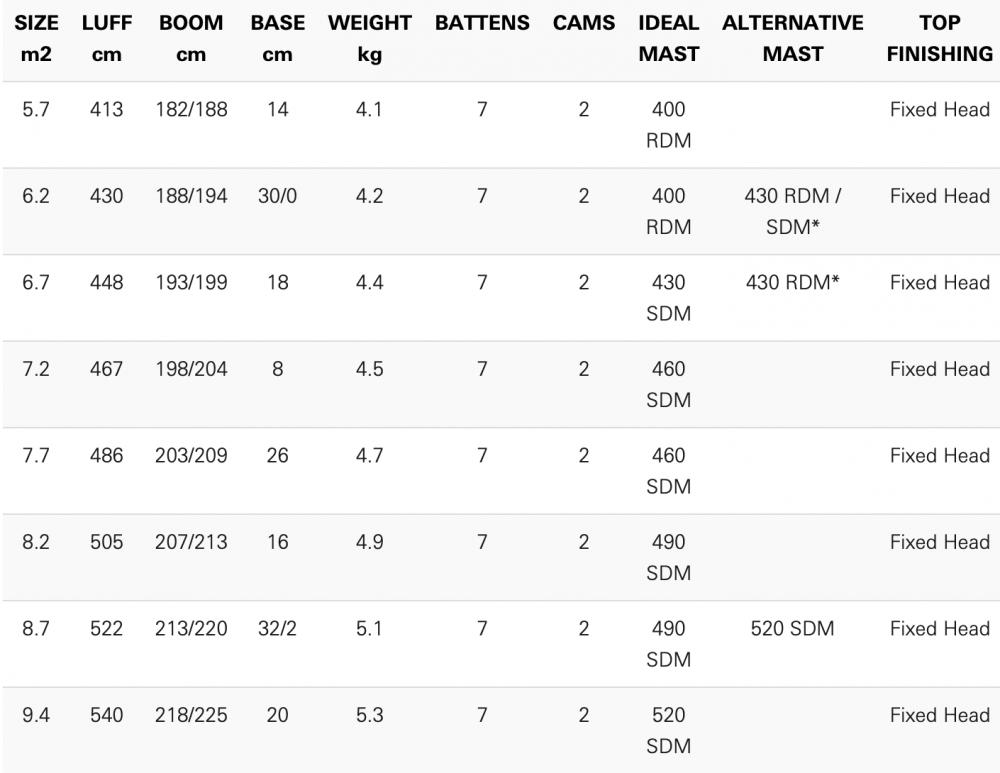Click Fixed Head in the 7.7 row
1000x773 pixels.
click(x=939, y=456)
